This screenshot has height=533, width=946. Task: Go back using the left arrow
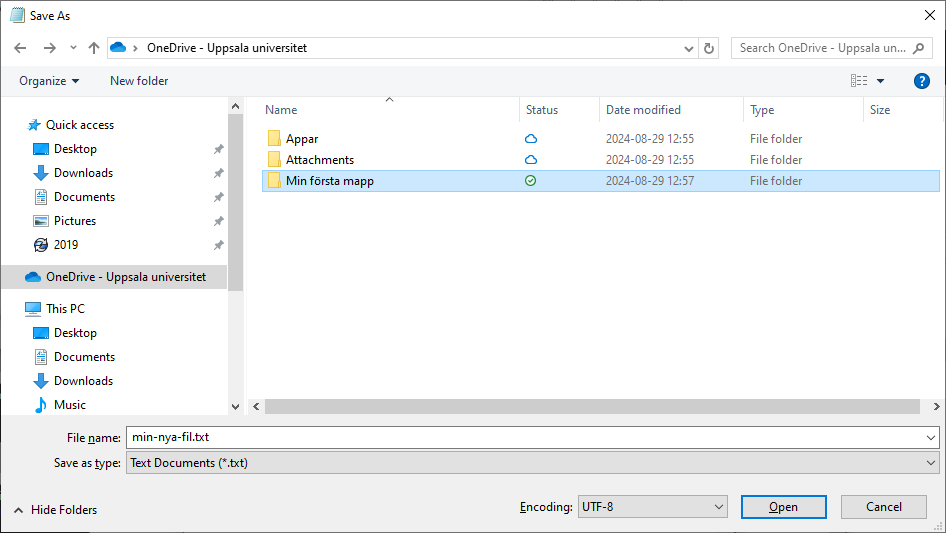(20, 48)
